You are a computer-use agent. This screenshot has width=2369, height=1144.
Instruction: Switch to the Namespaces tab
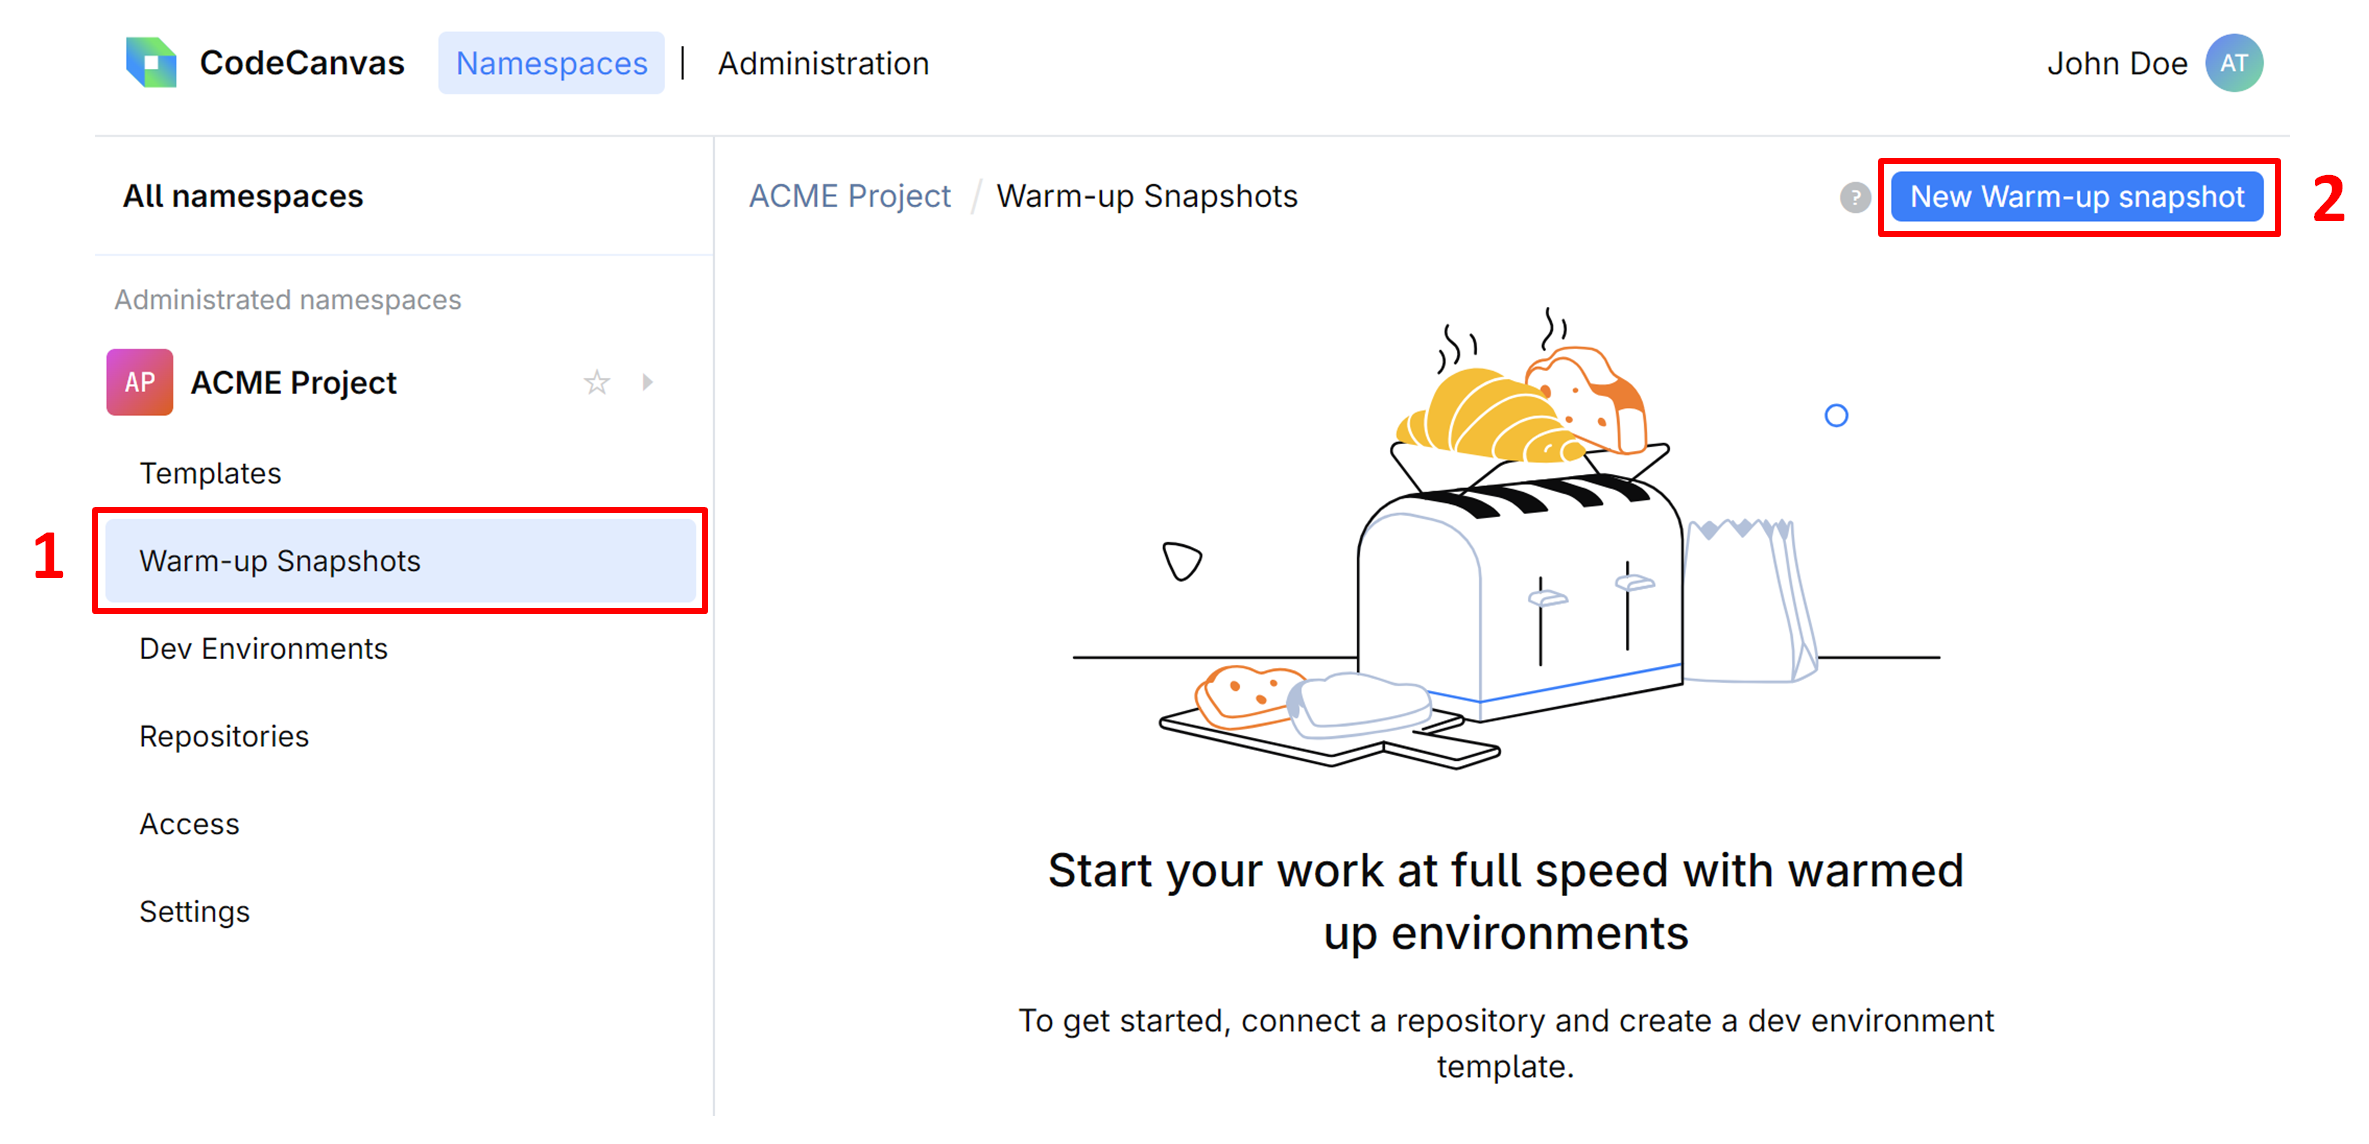(551, 62)
